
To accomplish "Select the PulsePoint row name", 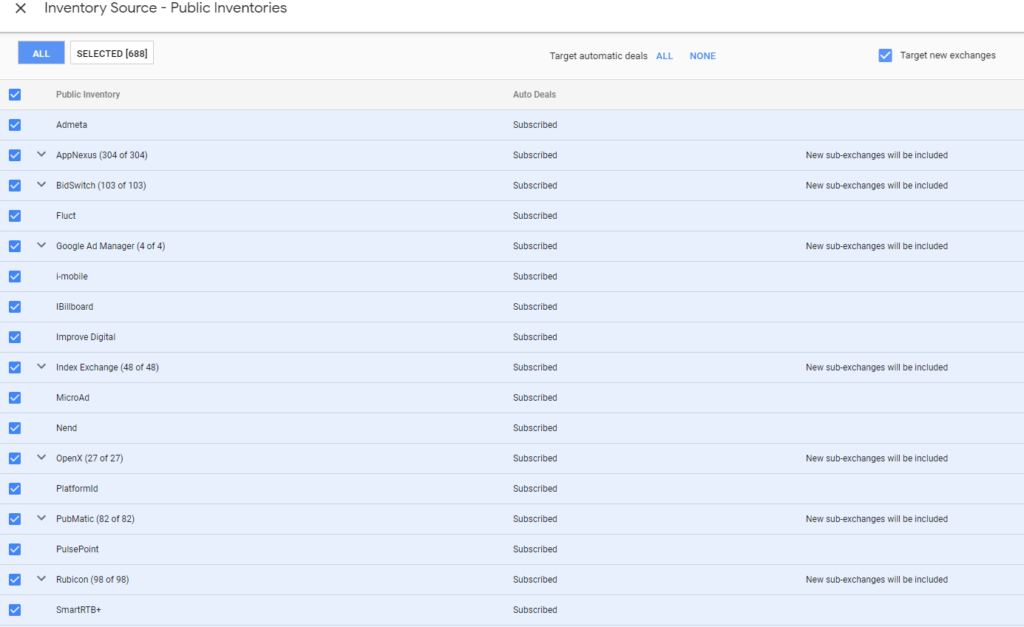I will pyautogui.click(x=78, y=549).
